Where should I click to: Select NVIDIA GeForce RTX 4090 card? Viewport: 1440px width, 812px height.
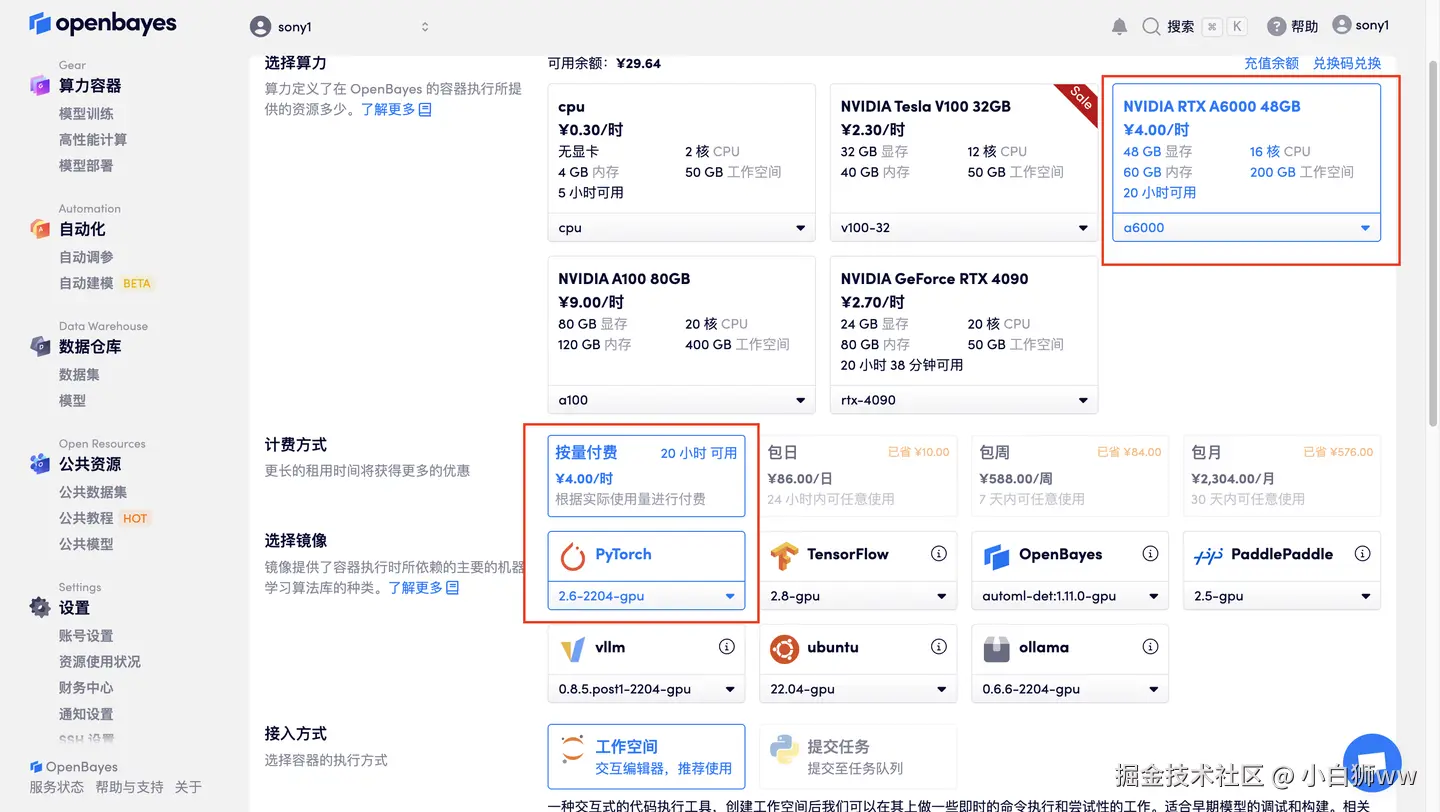click(x=963, y=320)
